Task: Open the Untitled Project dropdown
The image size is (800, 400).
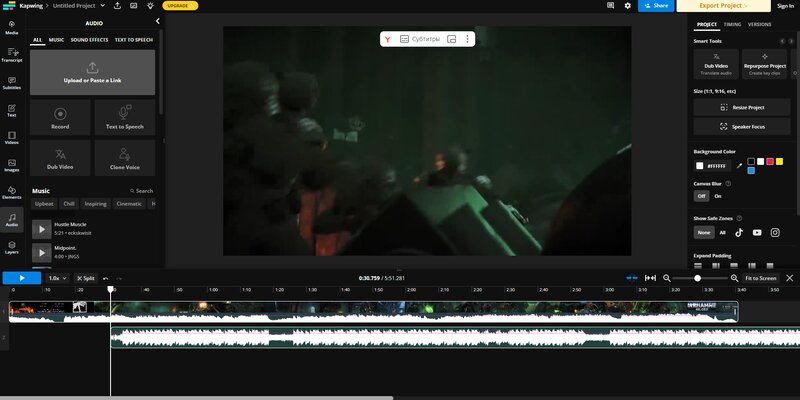Action: [x=79, y=6]
